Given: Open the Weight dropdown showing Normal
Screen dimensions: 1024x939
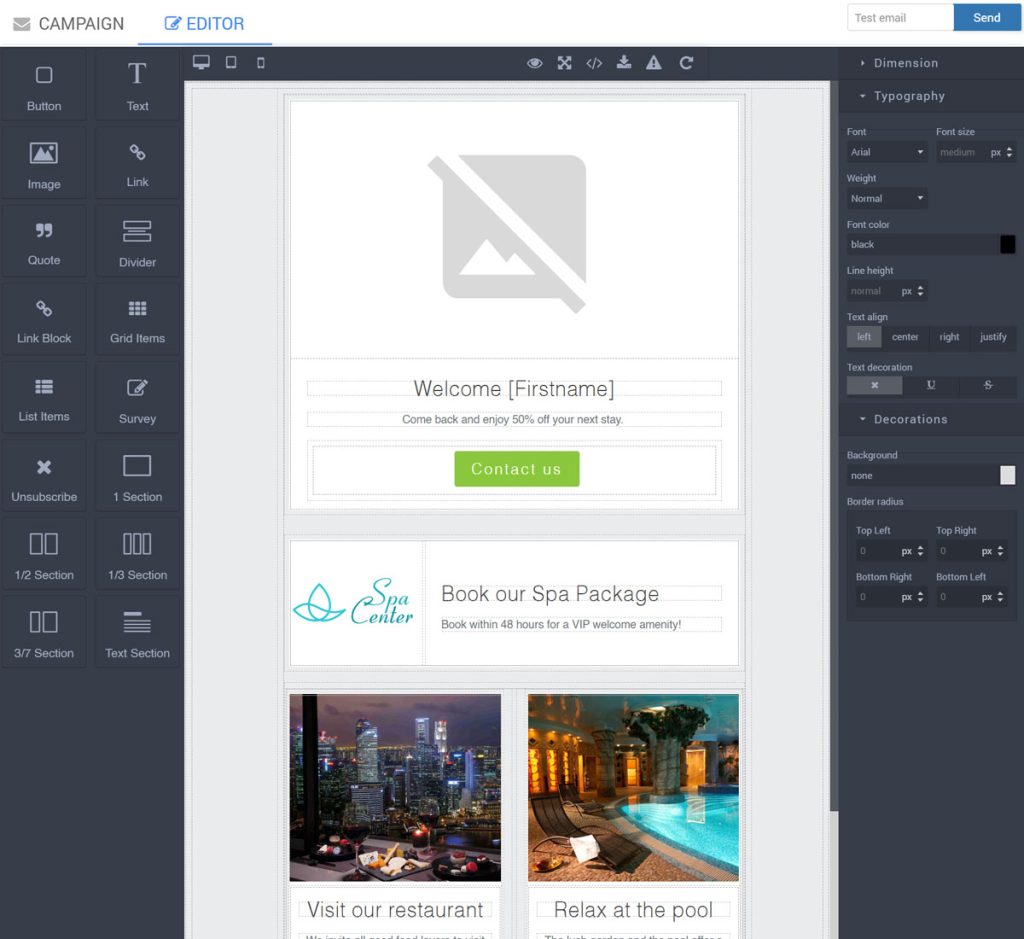Looking at the screenshot, I should [887, 198].
